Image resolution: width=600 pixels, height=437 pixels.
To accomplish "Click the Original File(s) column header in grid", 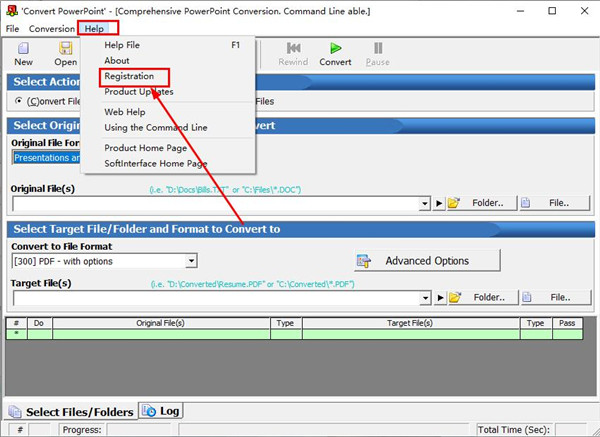I will pyautogui.click(x=161, y=323).
